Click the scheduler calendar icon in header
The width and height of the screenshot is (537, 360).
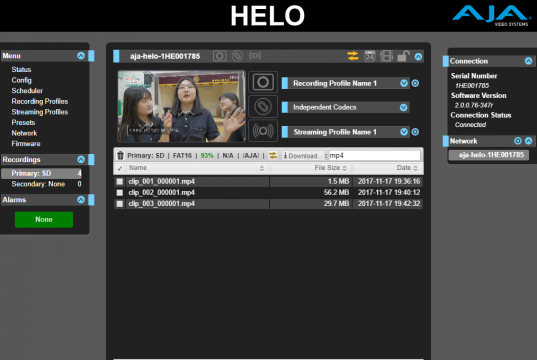coord(370,56)
